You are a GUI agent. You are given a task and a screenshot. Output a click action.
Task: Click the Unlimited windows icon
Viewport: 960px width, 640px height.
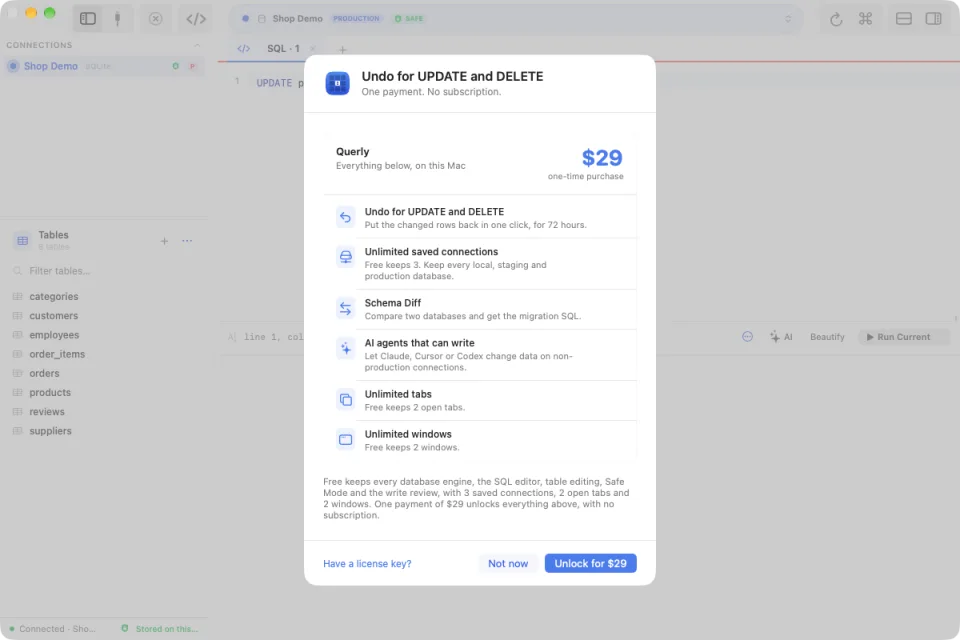tap(345, 440)
